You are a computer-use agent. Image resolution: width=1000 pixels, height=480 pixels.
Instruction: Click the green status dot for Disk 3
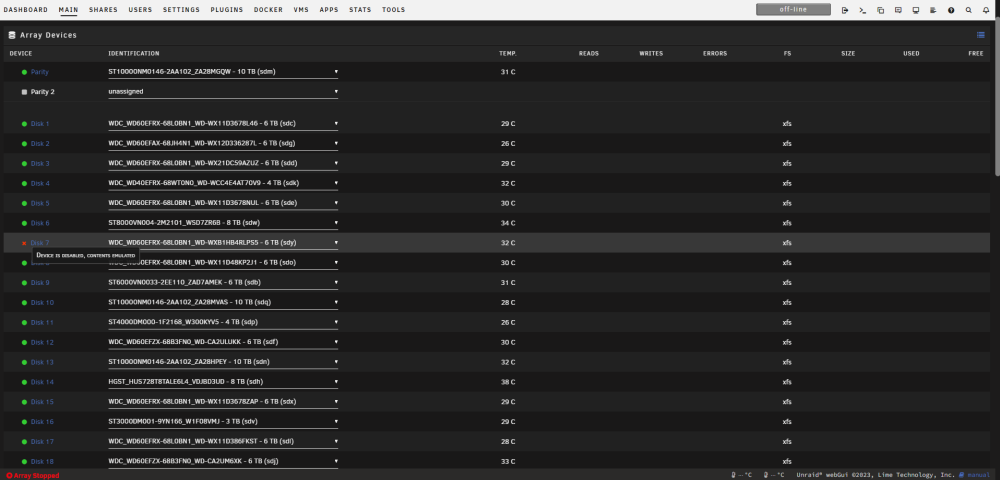point(24,163)
